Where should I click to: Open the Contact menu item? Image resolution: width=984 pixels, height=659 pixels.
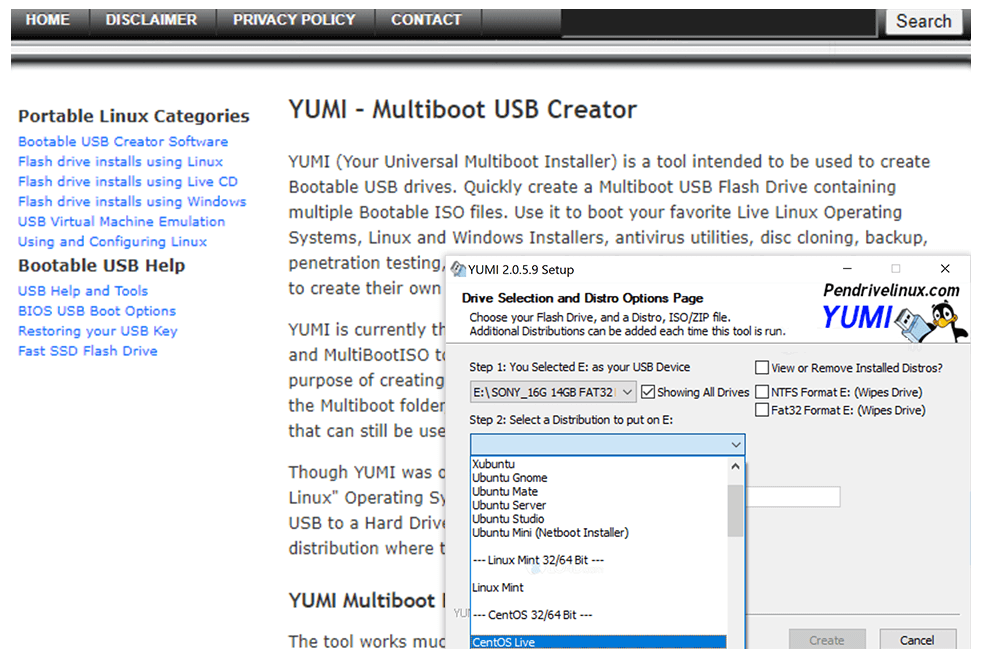(x=426, y=20)
